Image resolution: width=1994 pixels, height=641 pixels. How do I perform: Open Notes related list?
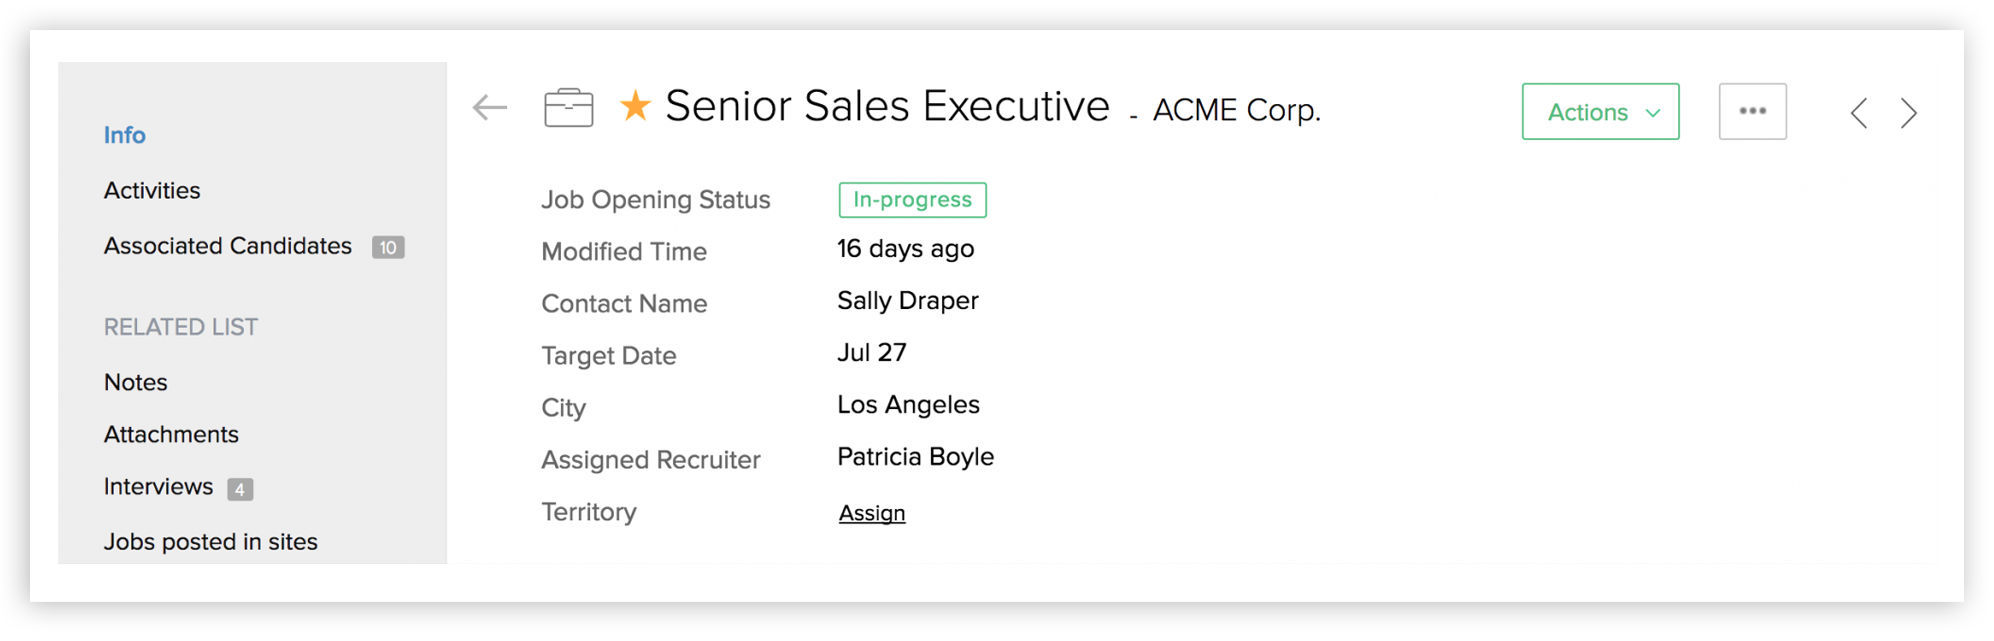[x=136, y=382]
